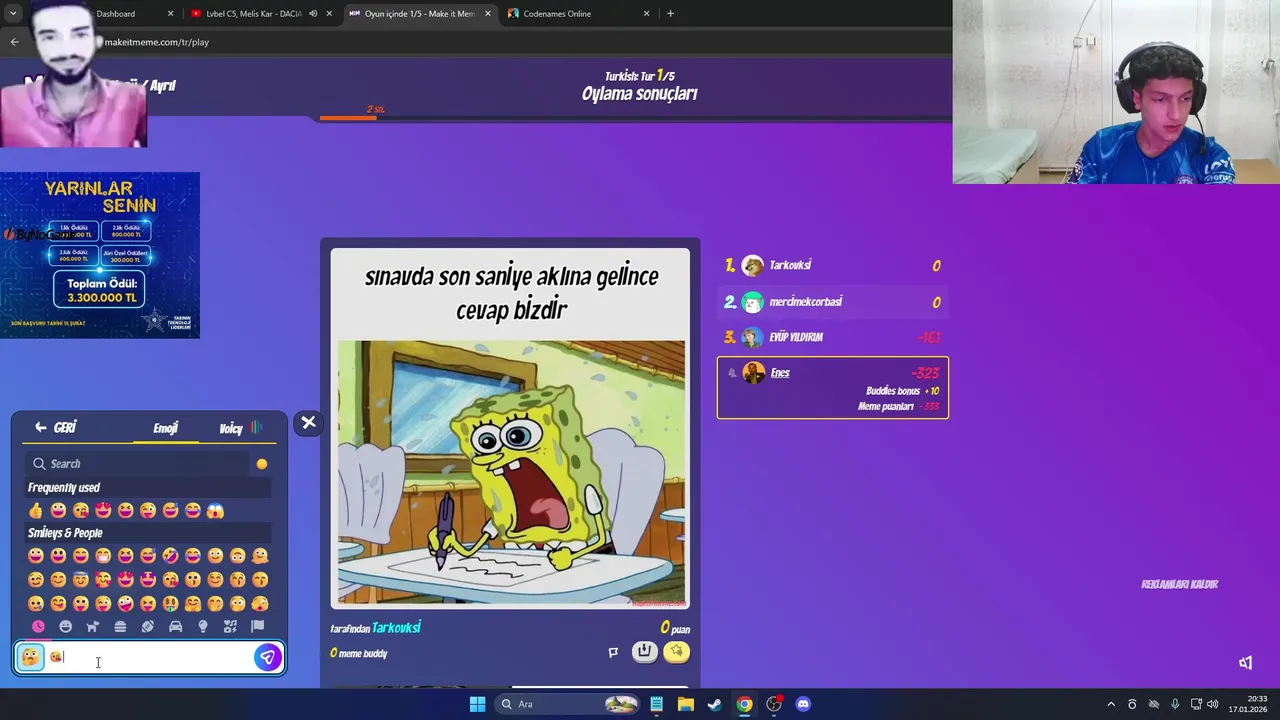This screenshot has width=1280, height=720.
Task: Open Notepad from the taskbar
Action: [656, 704]
